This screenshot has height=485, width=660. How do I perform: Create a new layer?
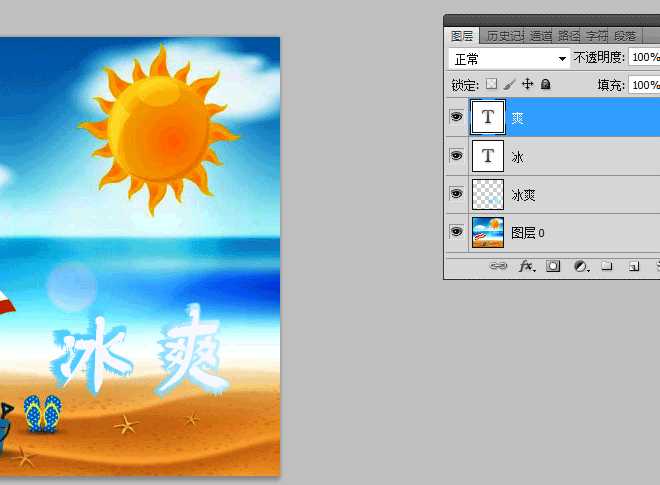(x=633, y=267)
